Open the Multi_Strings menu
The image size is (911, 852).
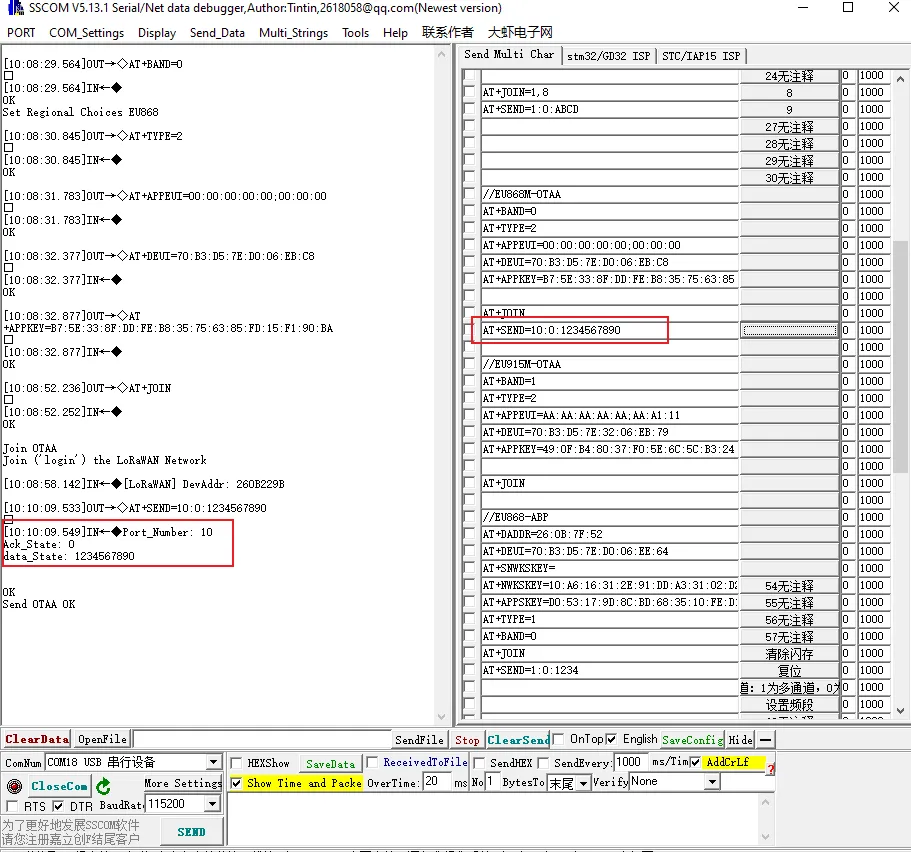tap(293, 32)
